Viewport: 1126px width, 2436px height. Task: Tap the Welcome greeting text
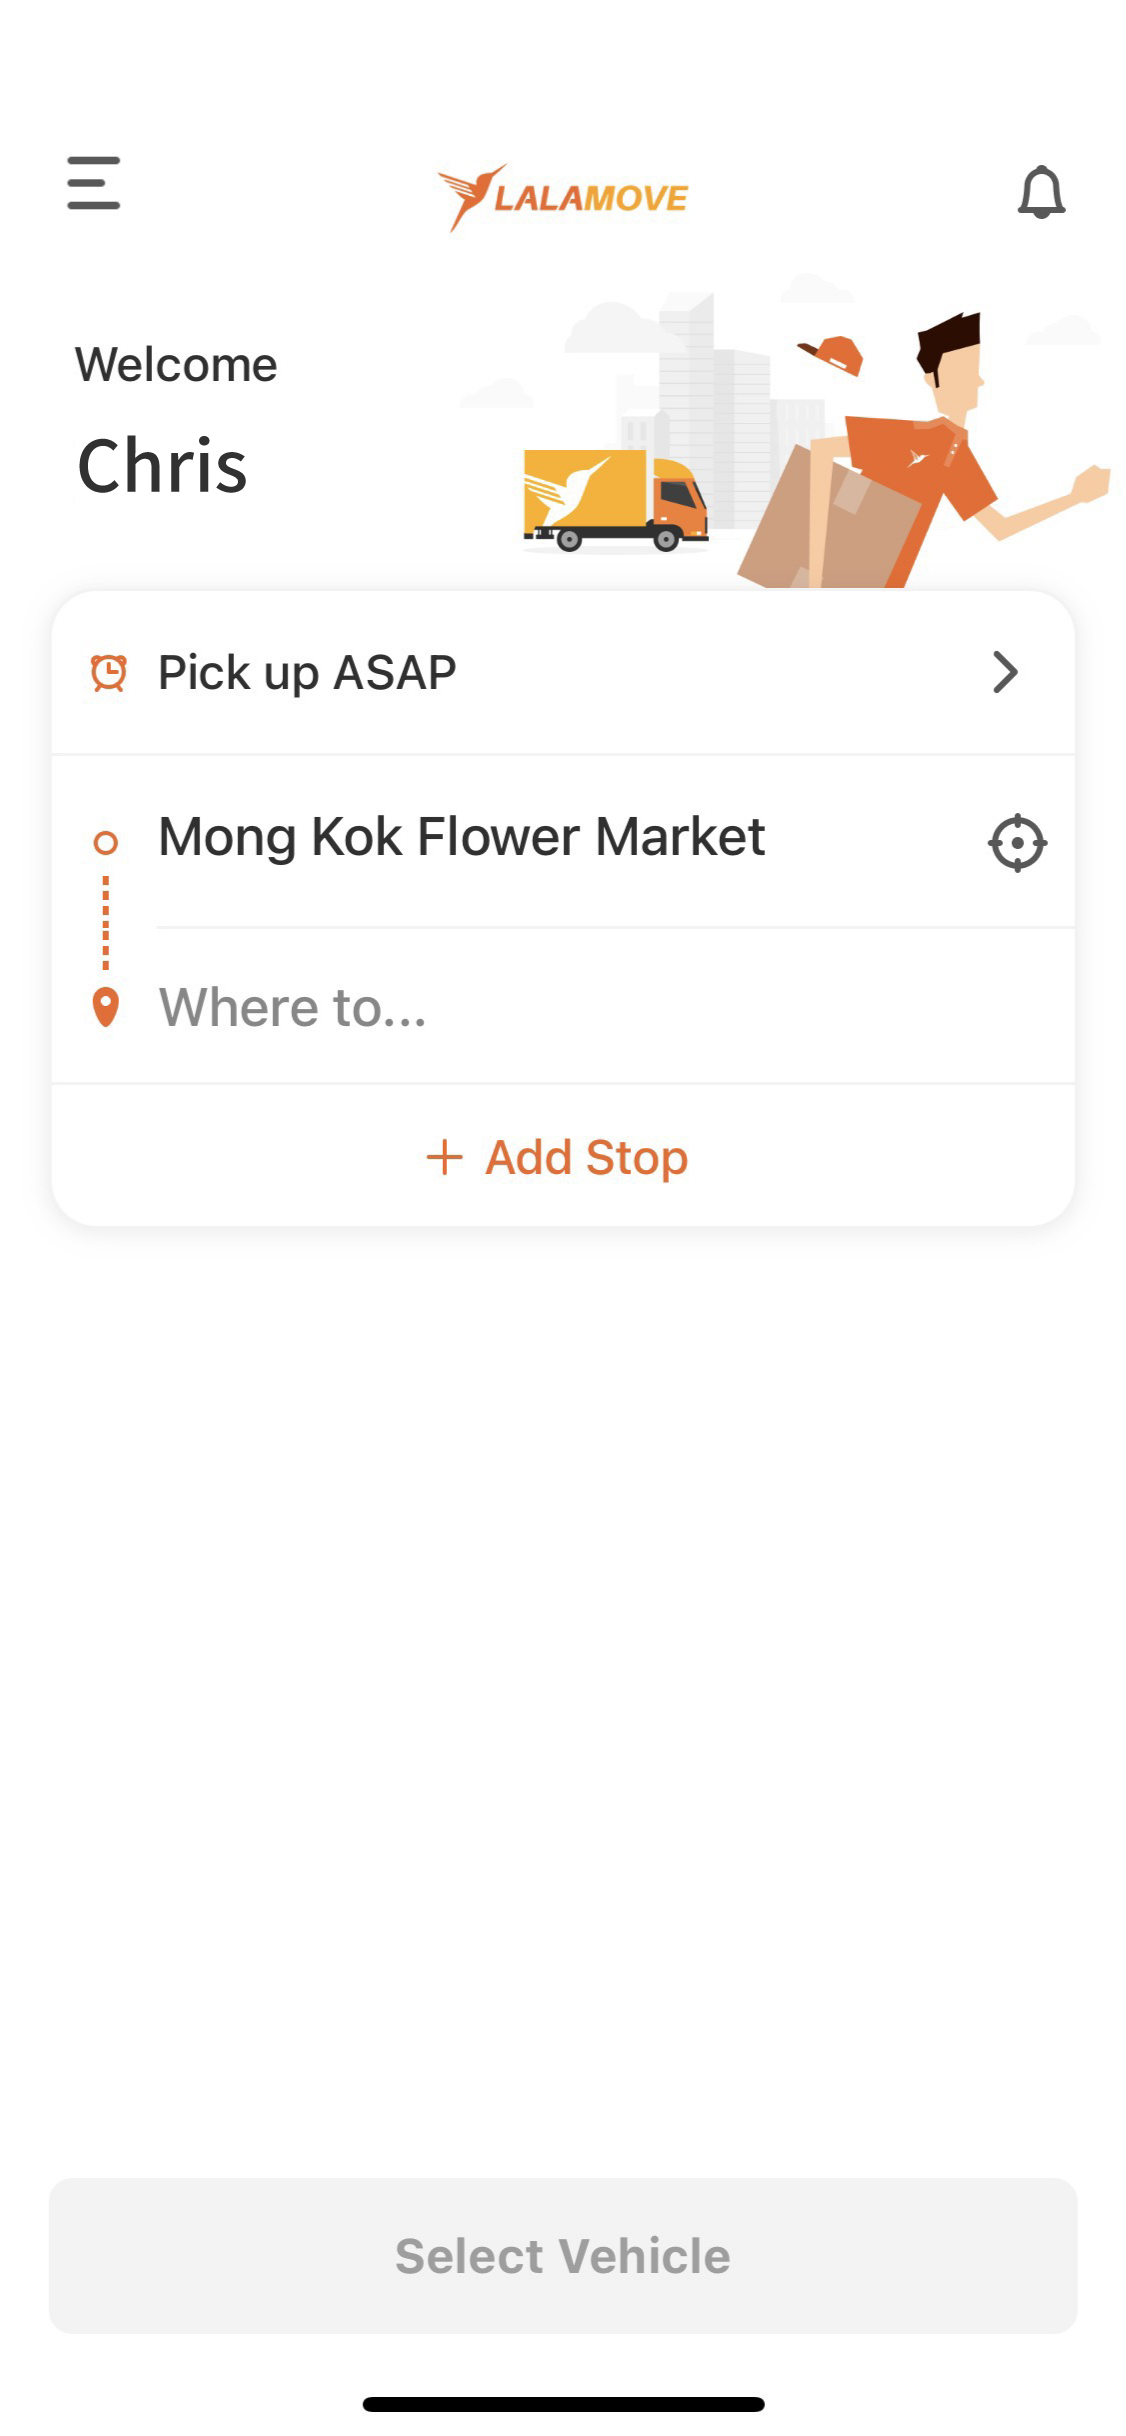click(x=176, y=364)
